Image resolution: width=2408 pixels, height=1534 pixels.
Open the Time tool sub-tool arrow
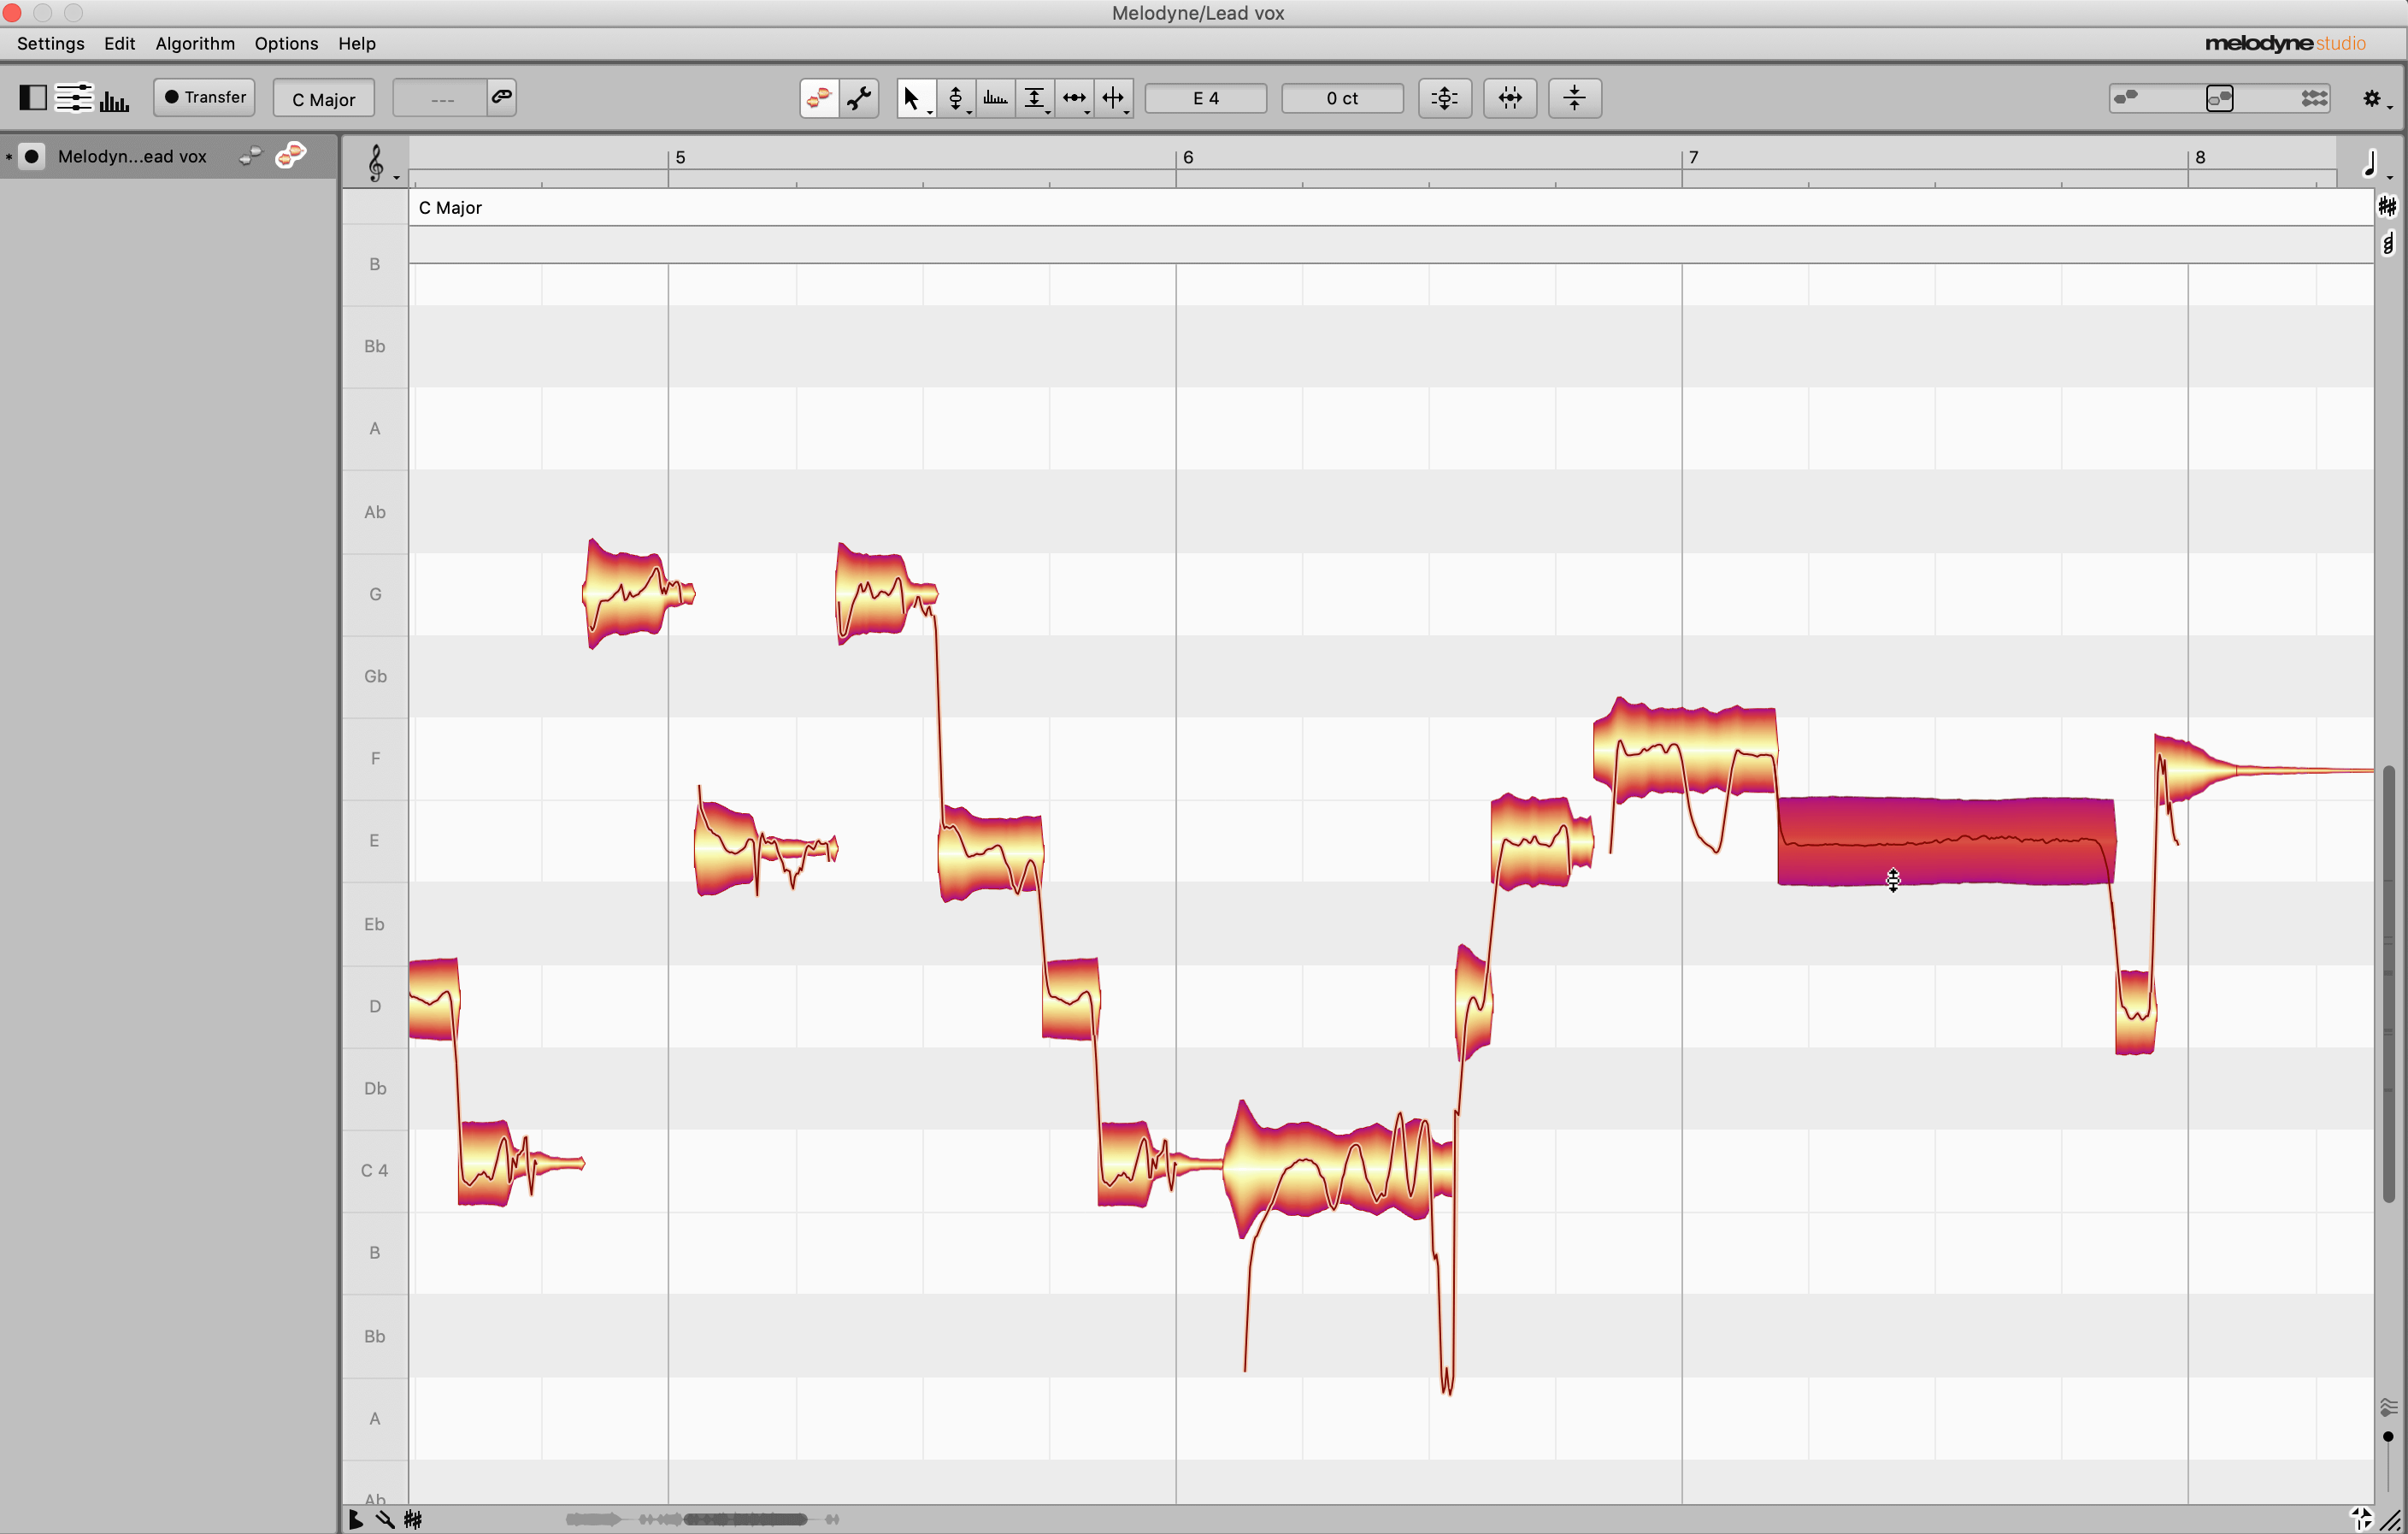click(x=1087, y=112)
